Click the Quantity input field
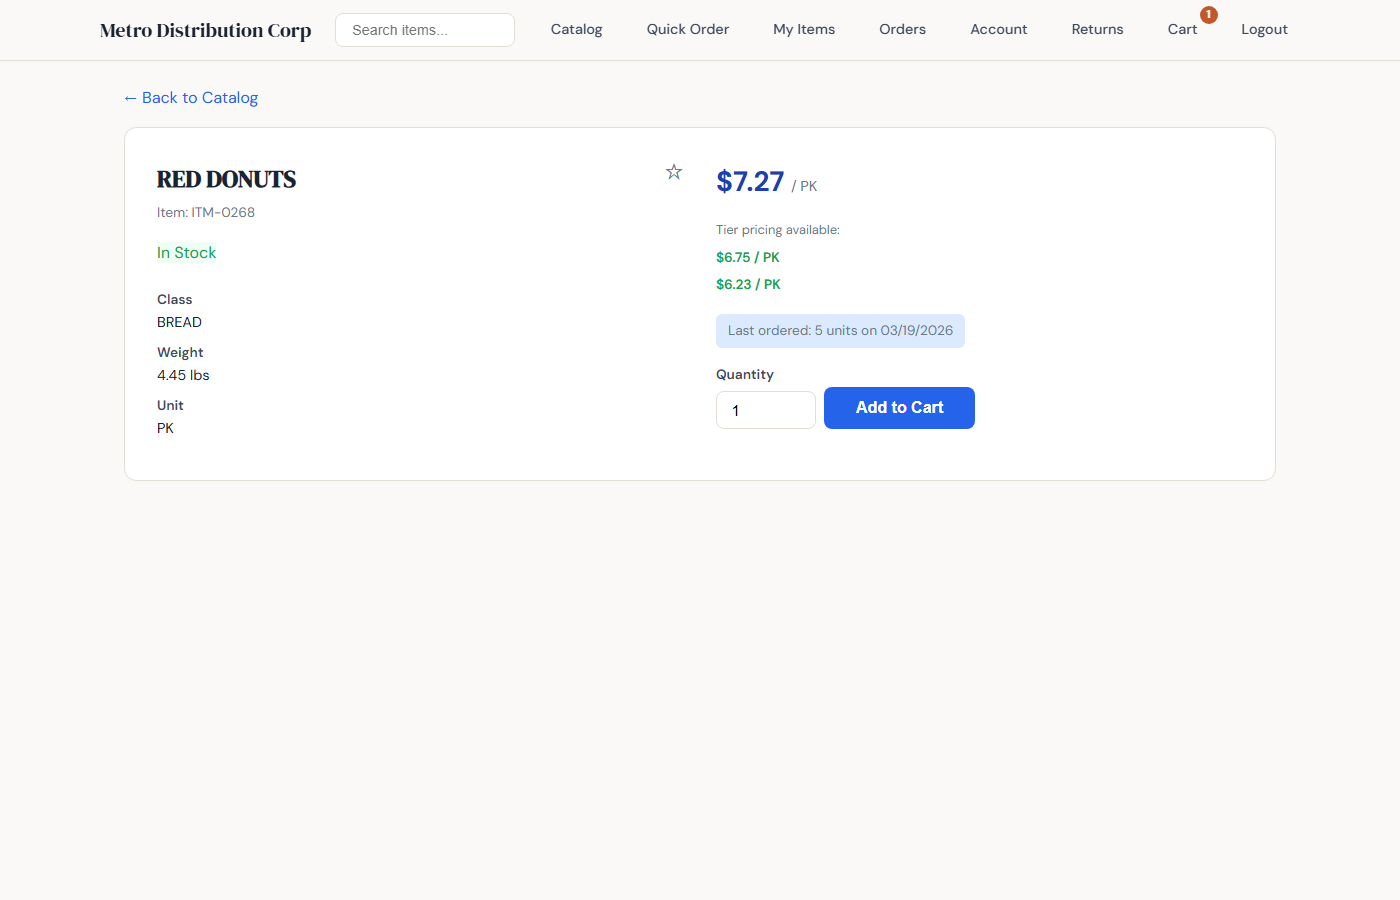Screen dimensions: 1400x900 [765, 410]
